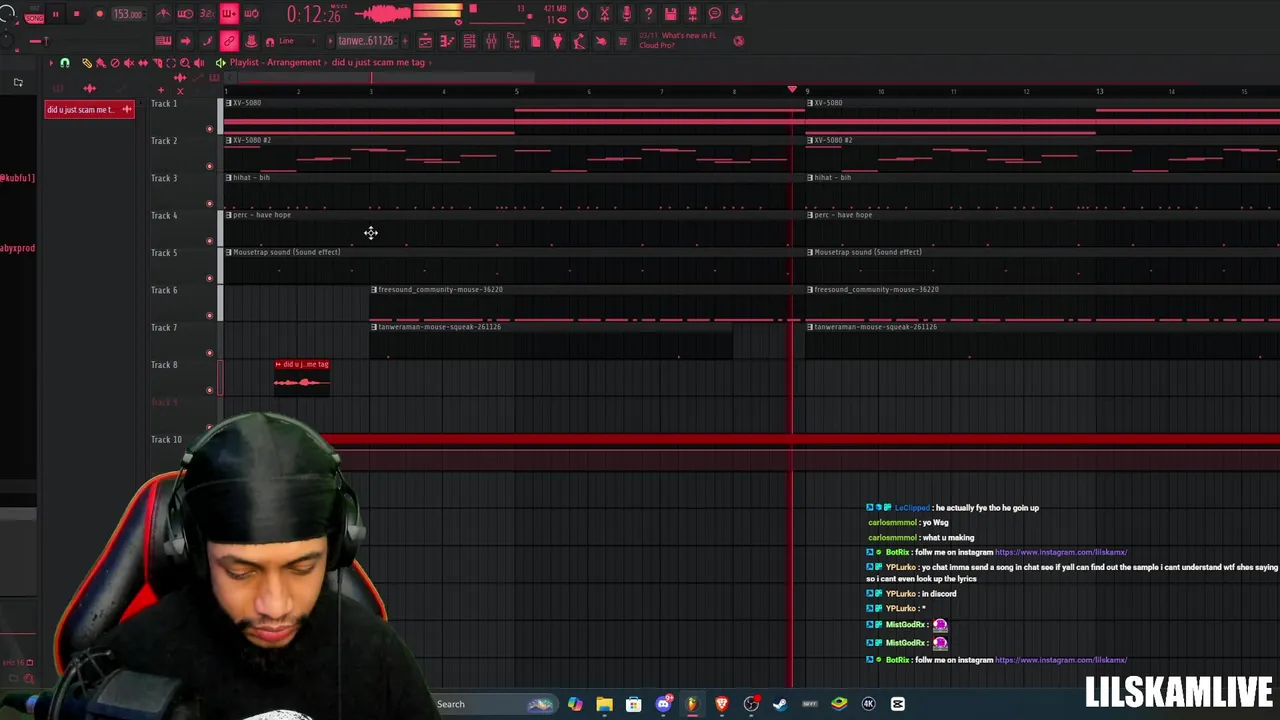Toggle overdub blend recording
The height and width of the screenshot is (720, 1280).
[229, 14]
